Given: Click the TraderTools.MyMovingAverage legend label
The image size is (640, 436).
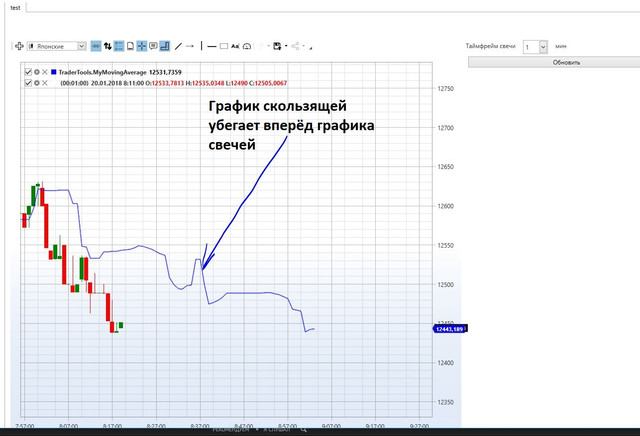Looking at the screenshot, I should coord(102,72).
